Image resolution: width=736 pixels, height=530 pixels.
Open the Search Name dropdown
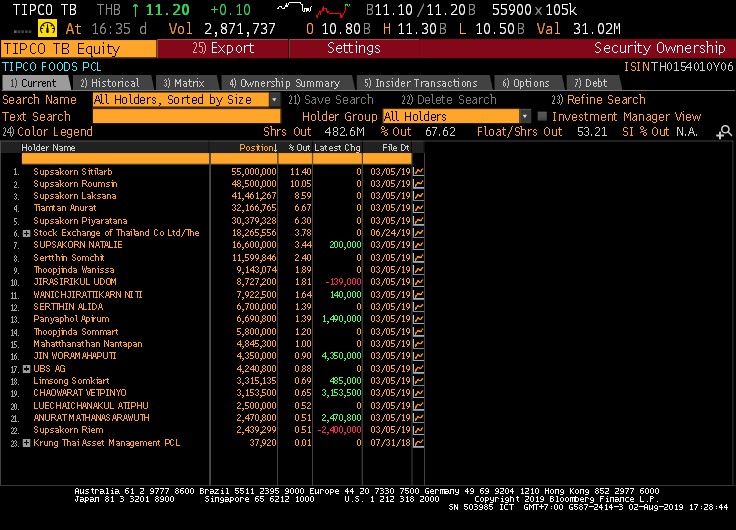[275, 100]
